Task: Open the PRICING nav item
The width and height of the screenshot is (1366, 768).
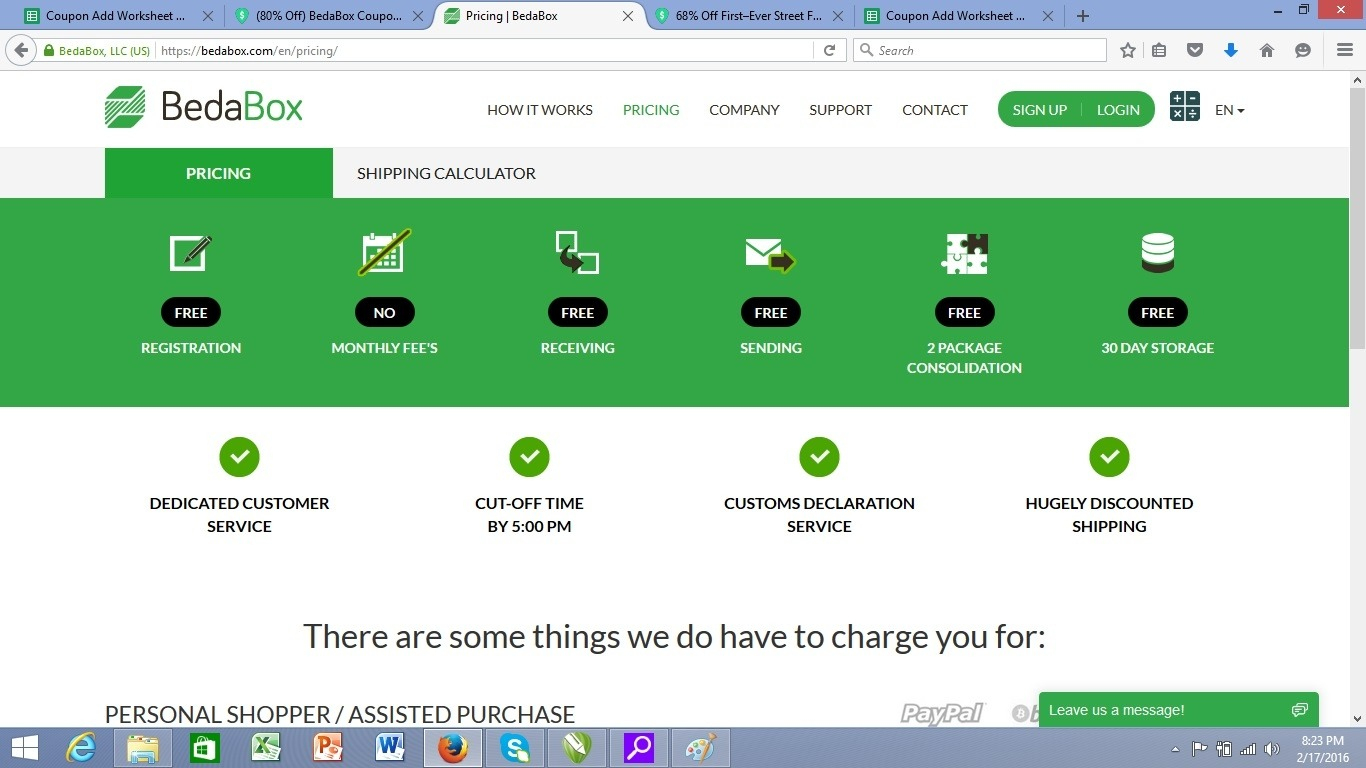Action: 651,110
